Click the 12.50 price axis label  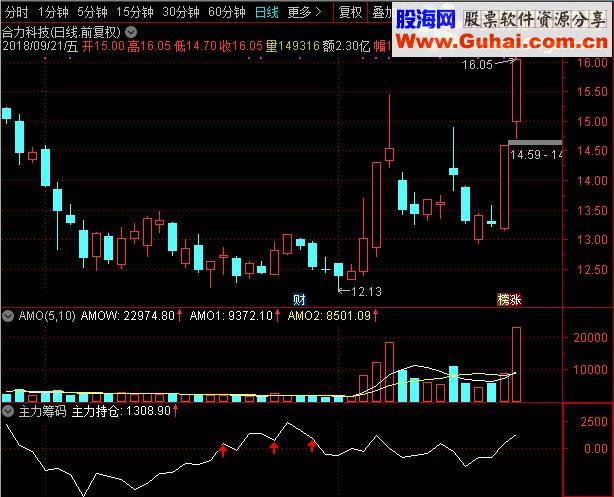click(592, 269)
